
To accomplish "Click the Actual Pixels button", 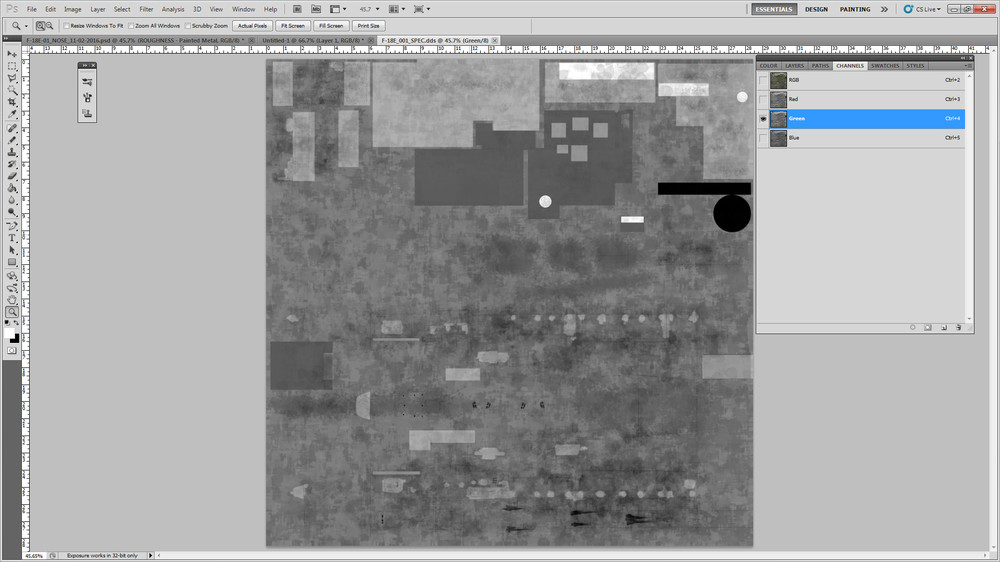I will click(252, 26).
